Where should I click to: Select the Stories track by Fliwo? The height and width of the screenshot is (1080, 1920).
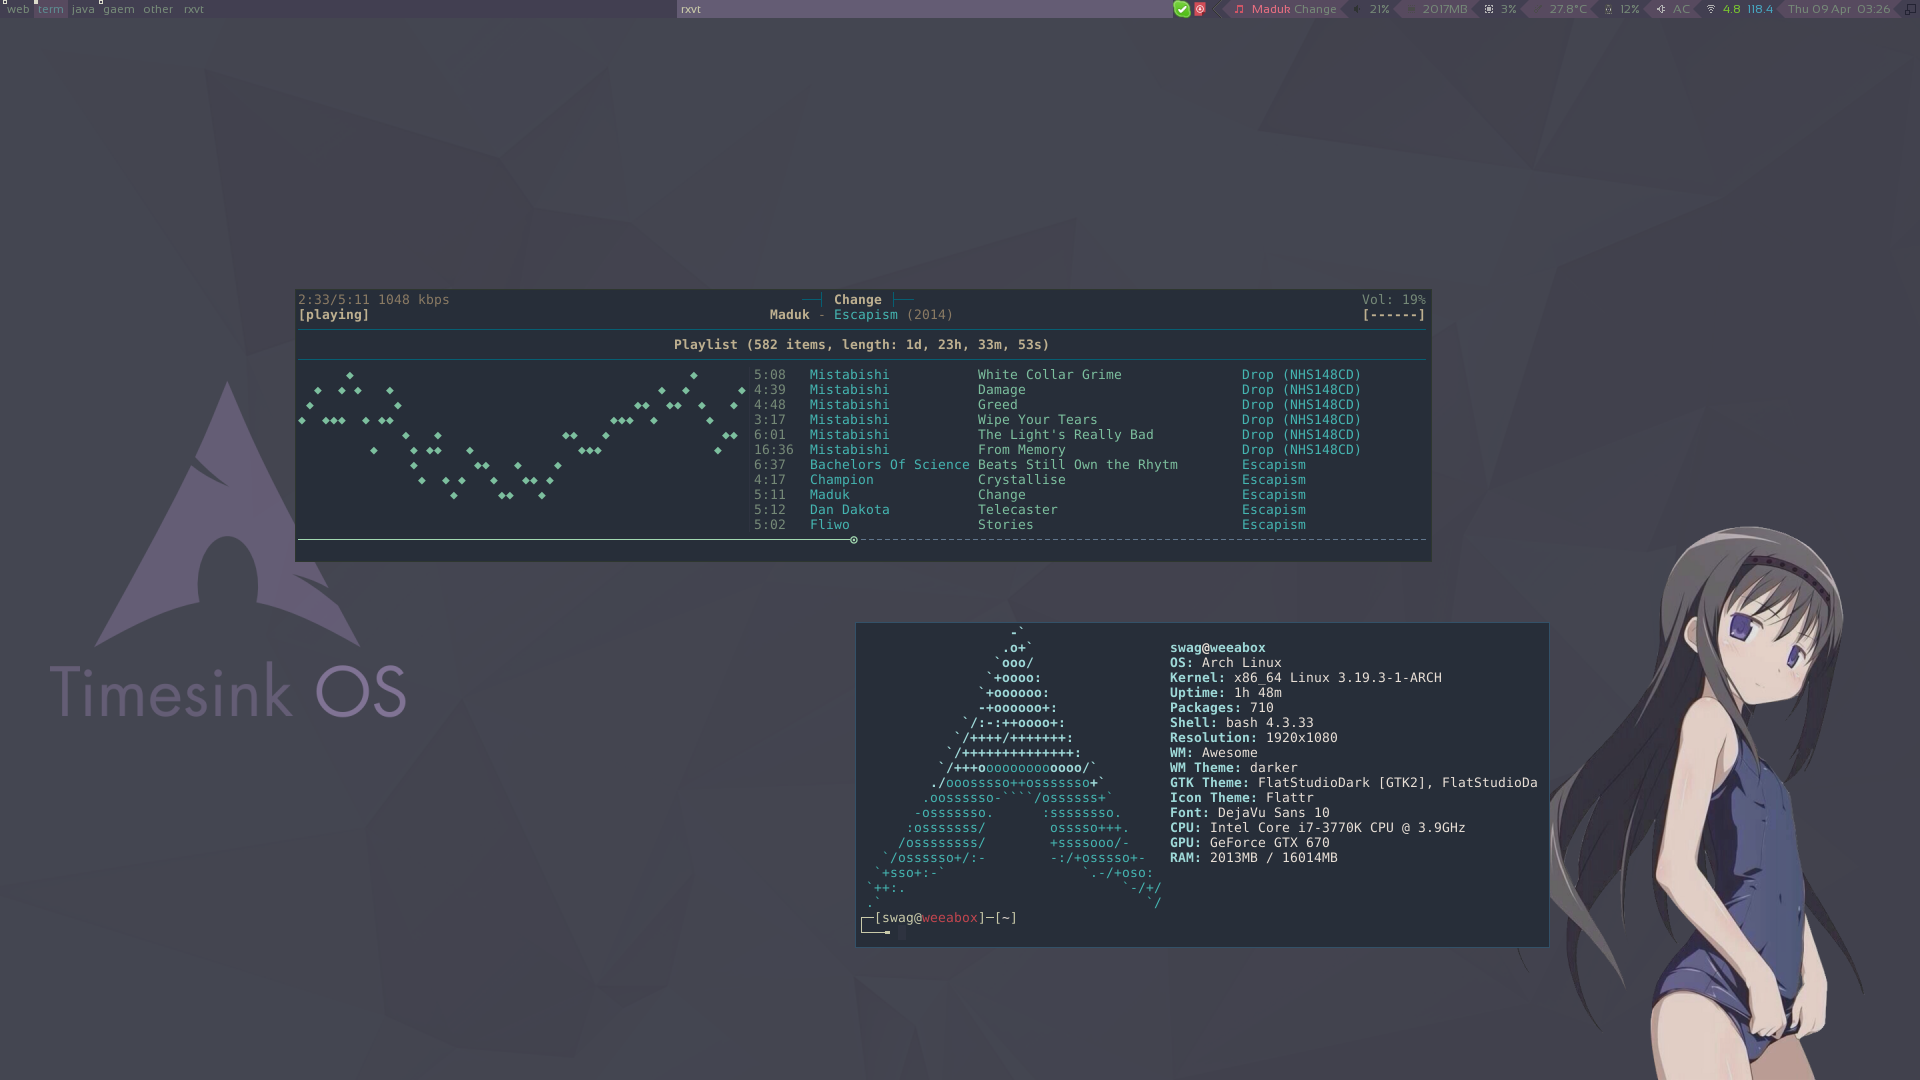(x=1005, y=525)
